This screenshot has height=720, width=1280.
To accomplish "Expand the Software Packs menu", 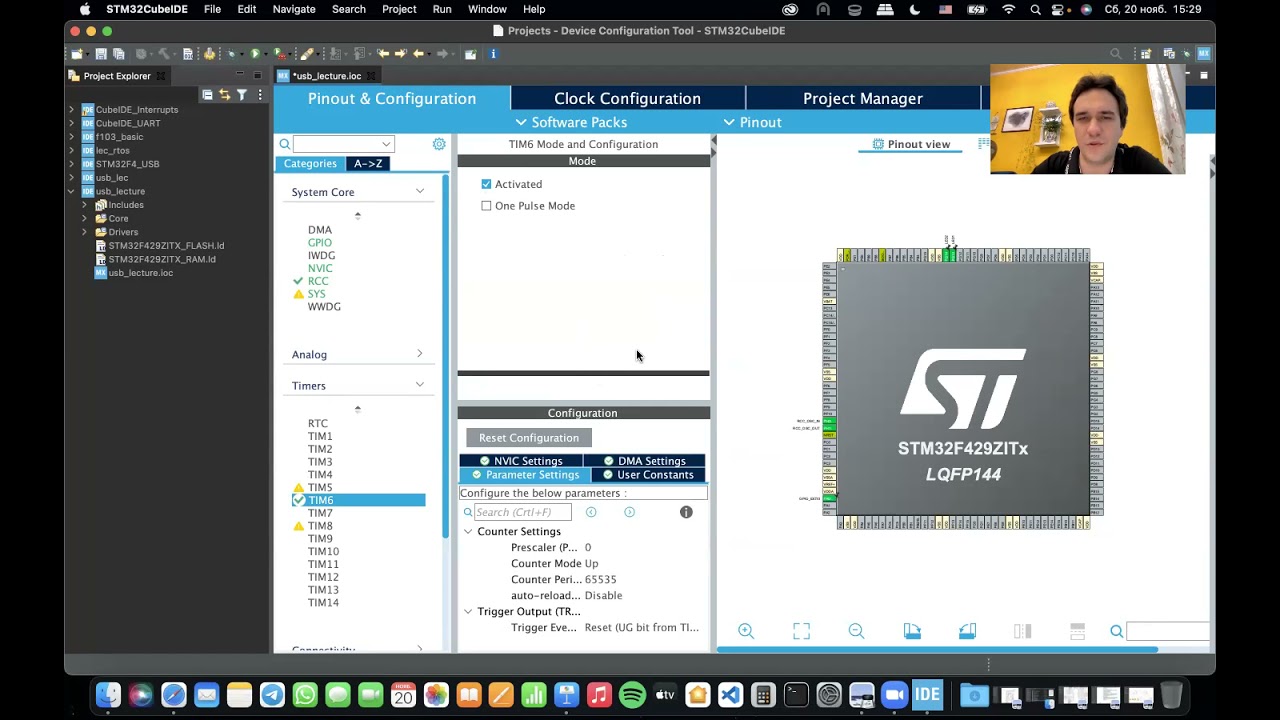I will [571, 122].
